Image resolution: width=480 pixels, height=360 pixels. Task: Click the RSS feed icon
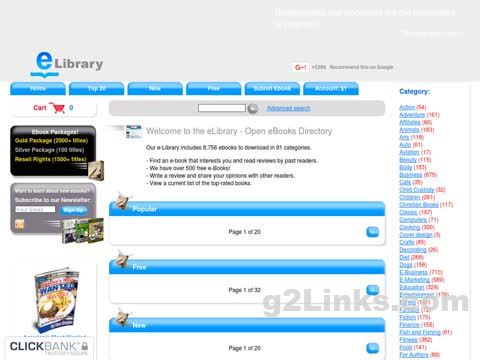(20, 224)
